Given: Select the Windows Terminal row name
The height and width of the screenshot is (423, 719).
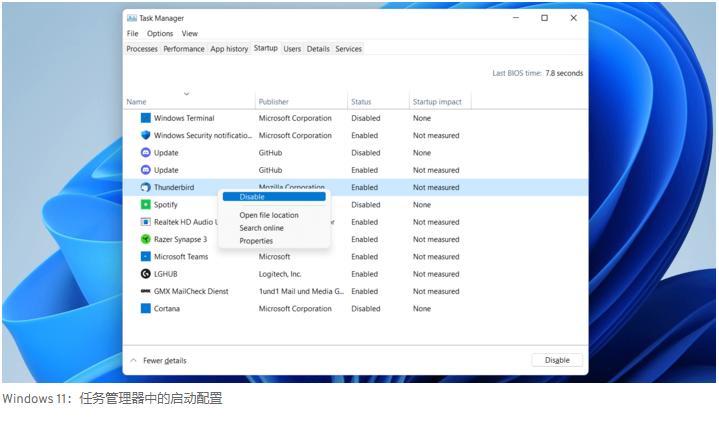Looking at the screenshot, I should click(x=184, y=118).
